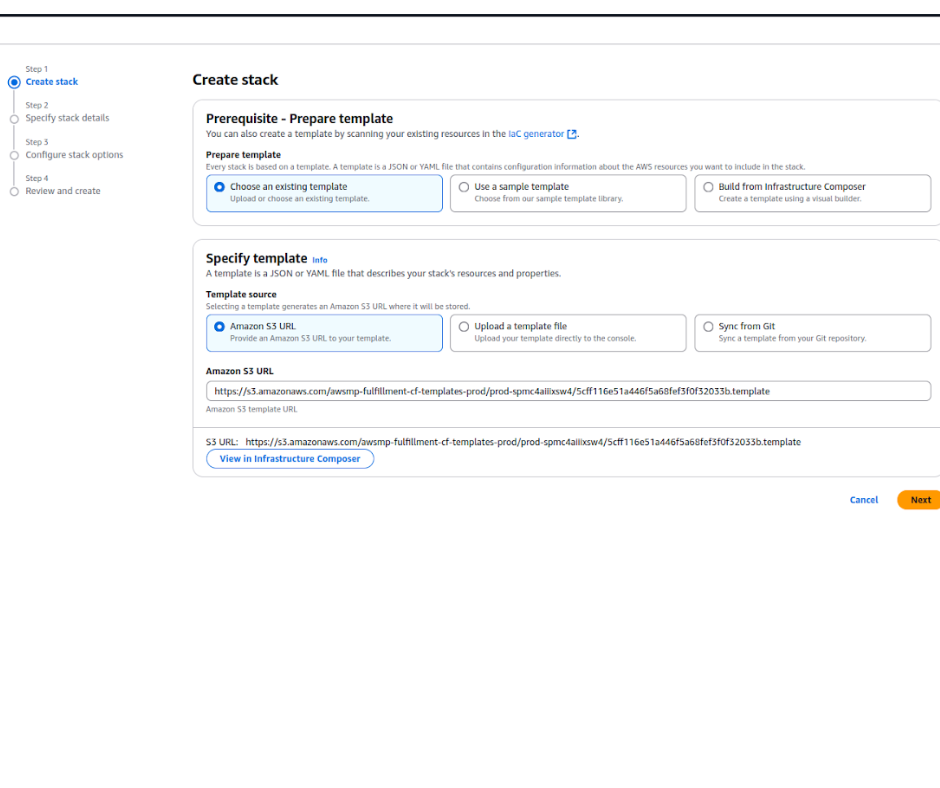Select 'Choose an existing template' option
This screenshot has width=940, height=788.
(220, 187)
